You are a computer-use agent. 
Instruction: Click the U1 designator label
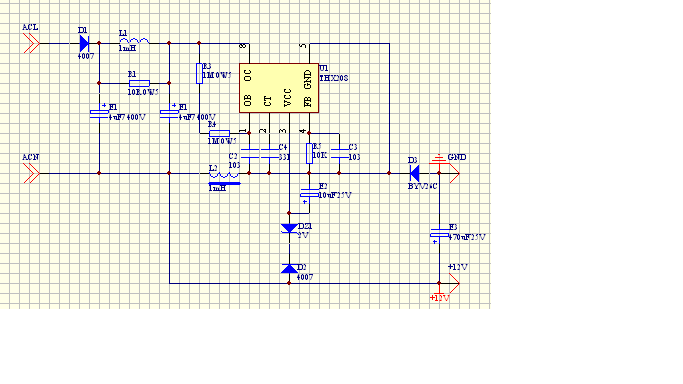pos(324,68)
